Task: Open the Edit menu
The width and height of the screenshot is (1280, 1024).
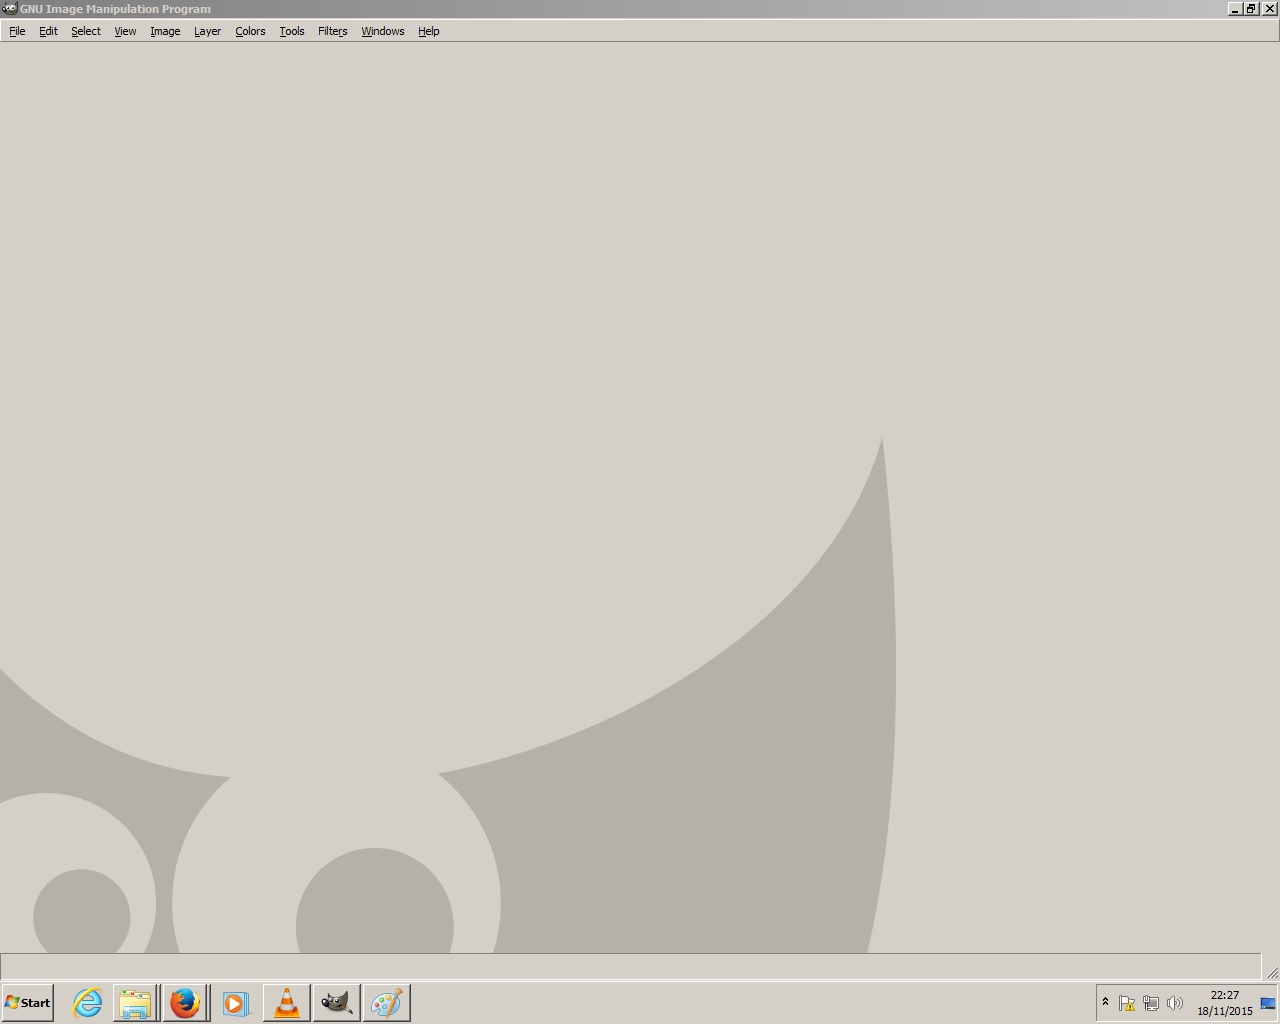Action: (48, 31)
